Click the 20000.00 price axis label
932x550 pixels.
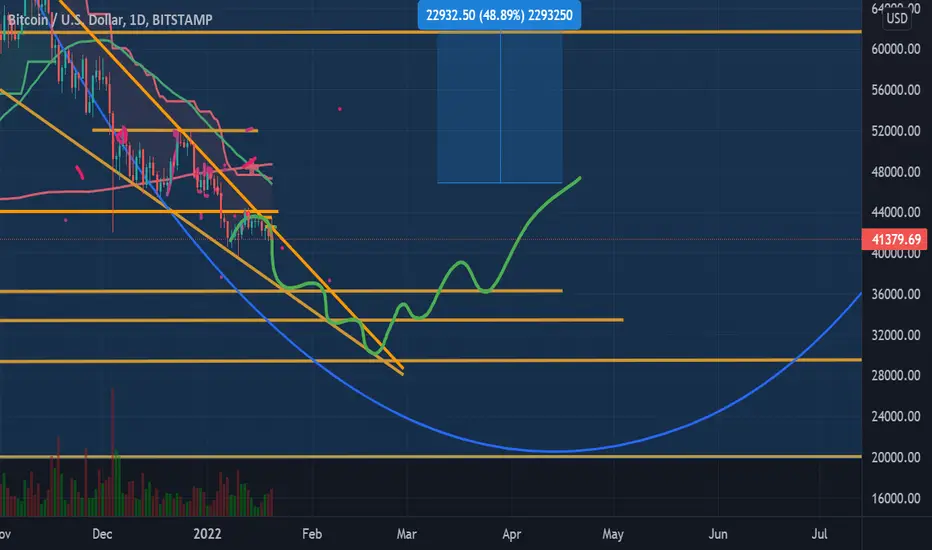tap(895, 458)
